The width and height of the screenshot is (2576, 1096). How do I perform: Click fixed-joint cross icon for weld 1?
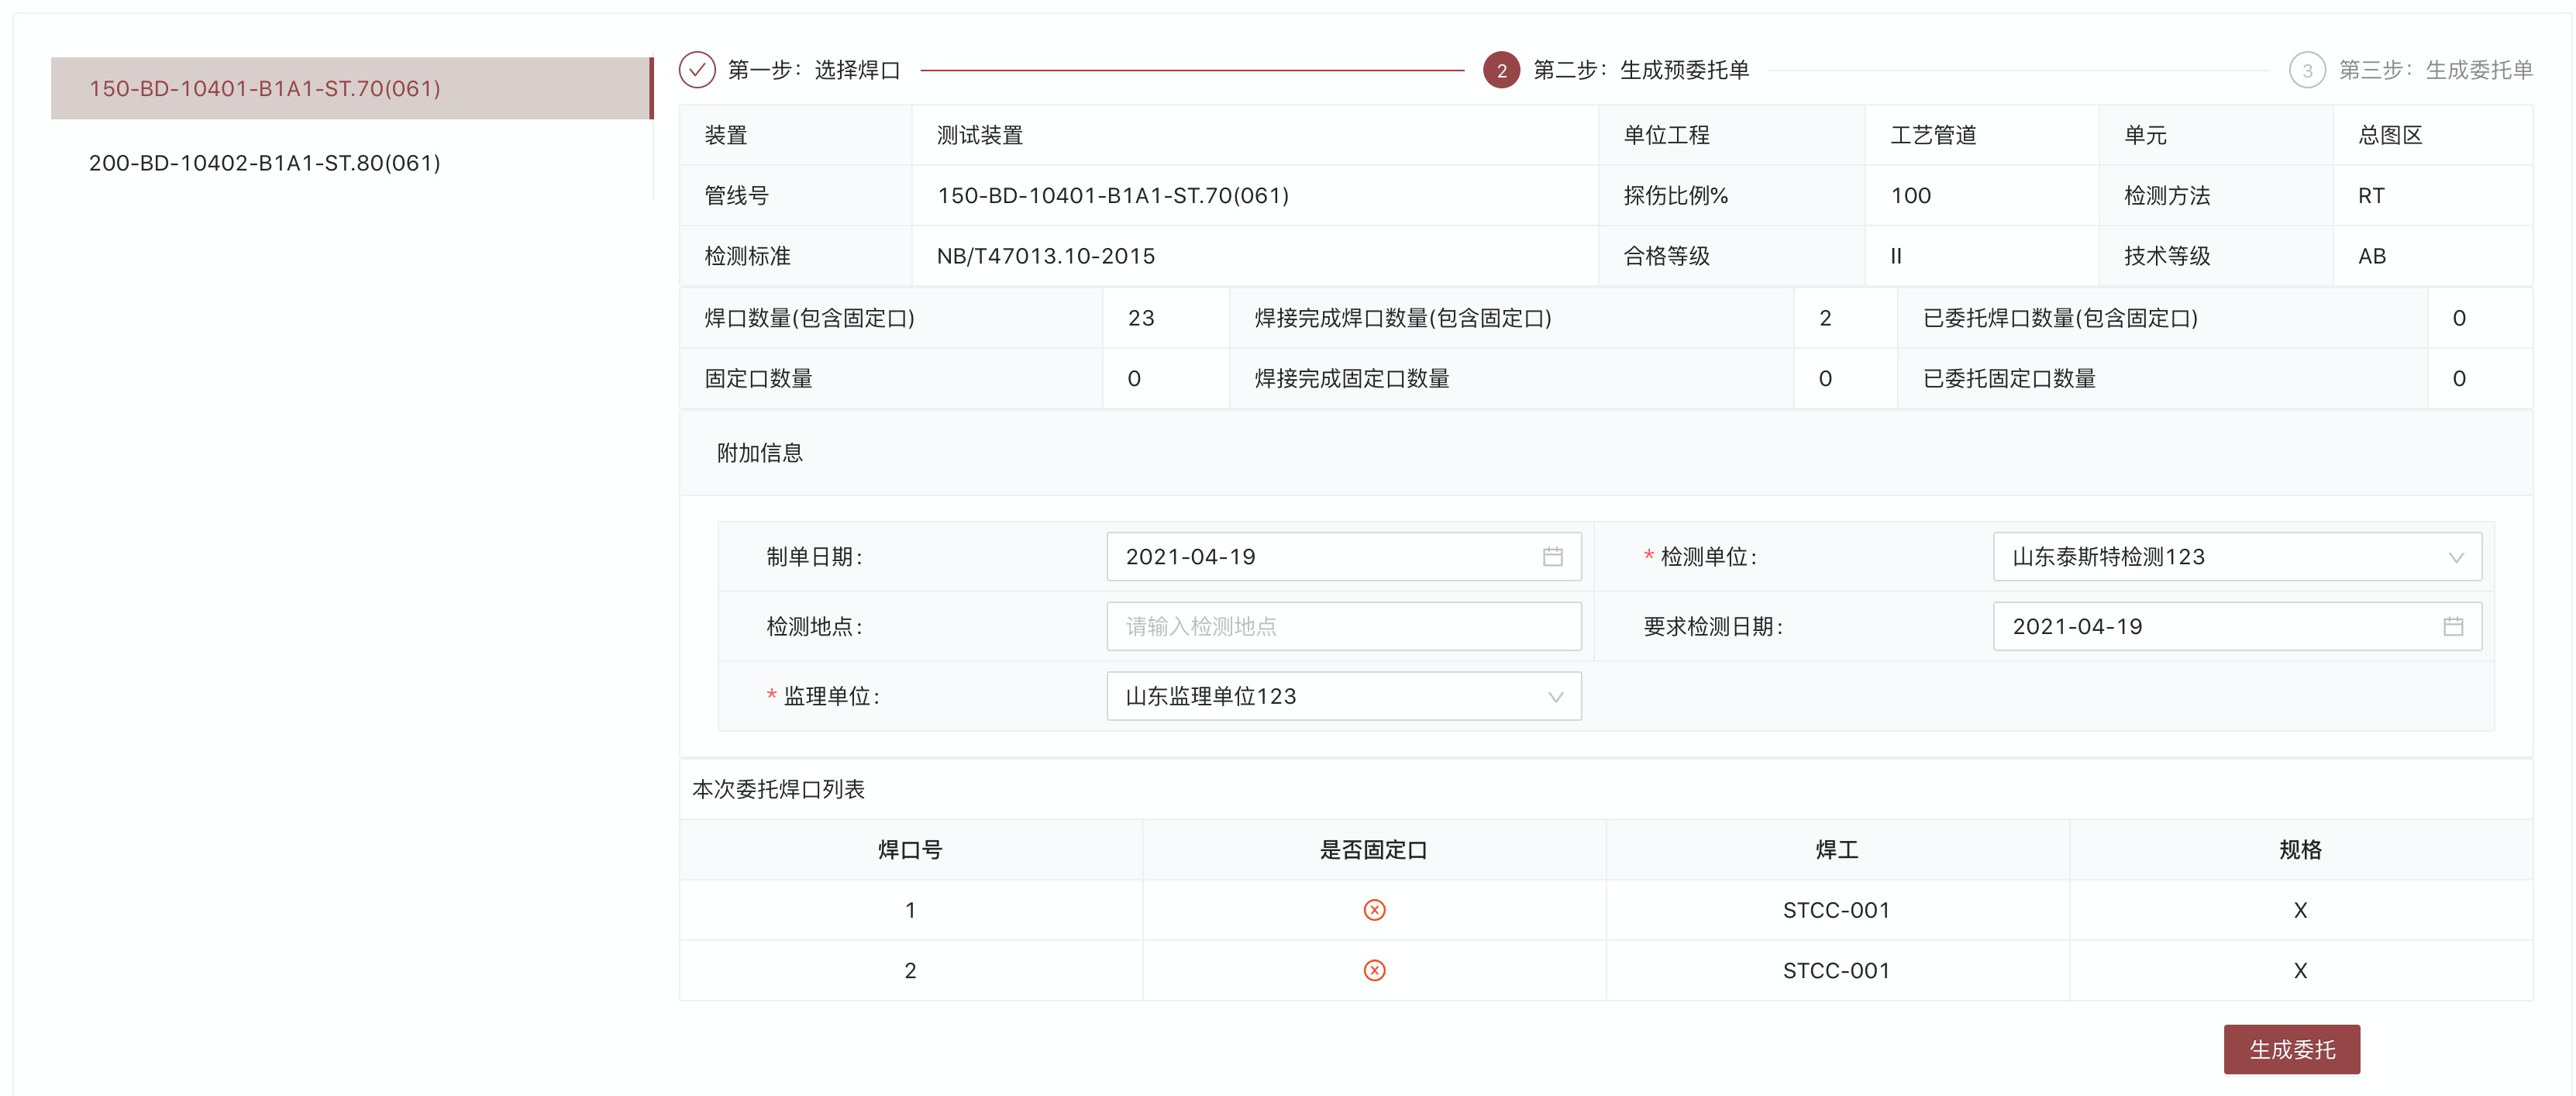(x=1374, y=910)
